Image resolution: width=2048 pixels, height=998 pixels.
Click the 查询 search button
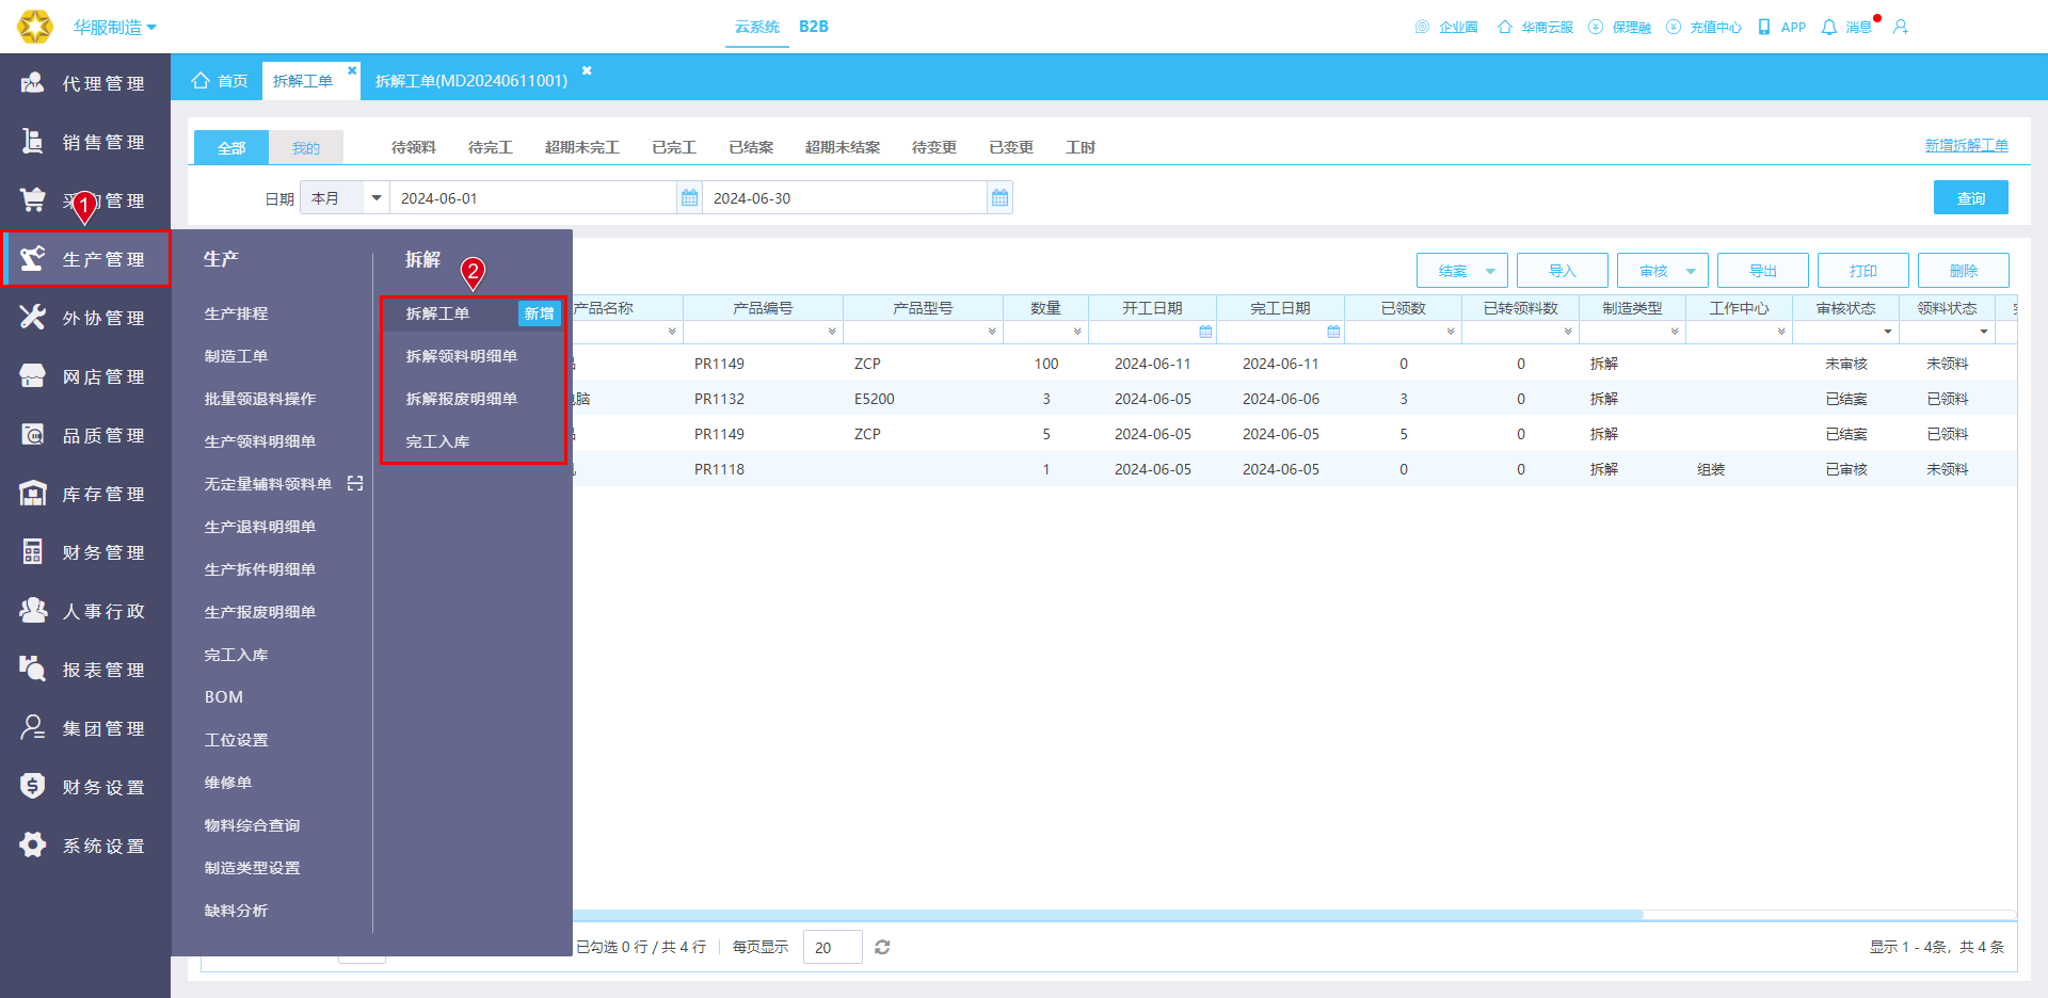click(1970, 198)
